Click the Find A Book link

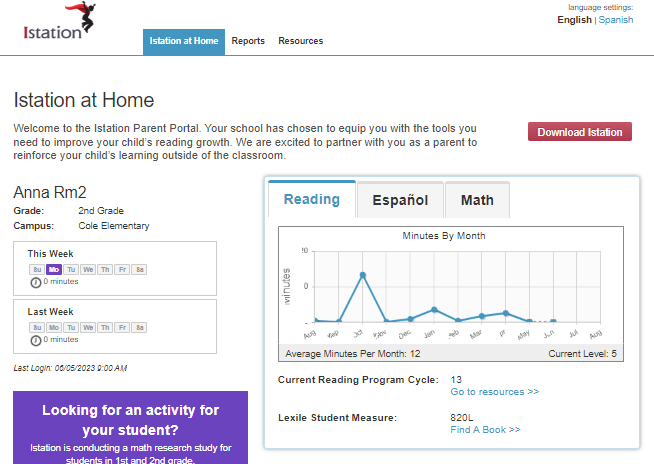(x=485, y=430)
